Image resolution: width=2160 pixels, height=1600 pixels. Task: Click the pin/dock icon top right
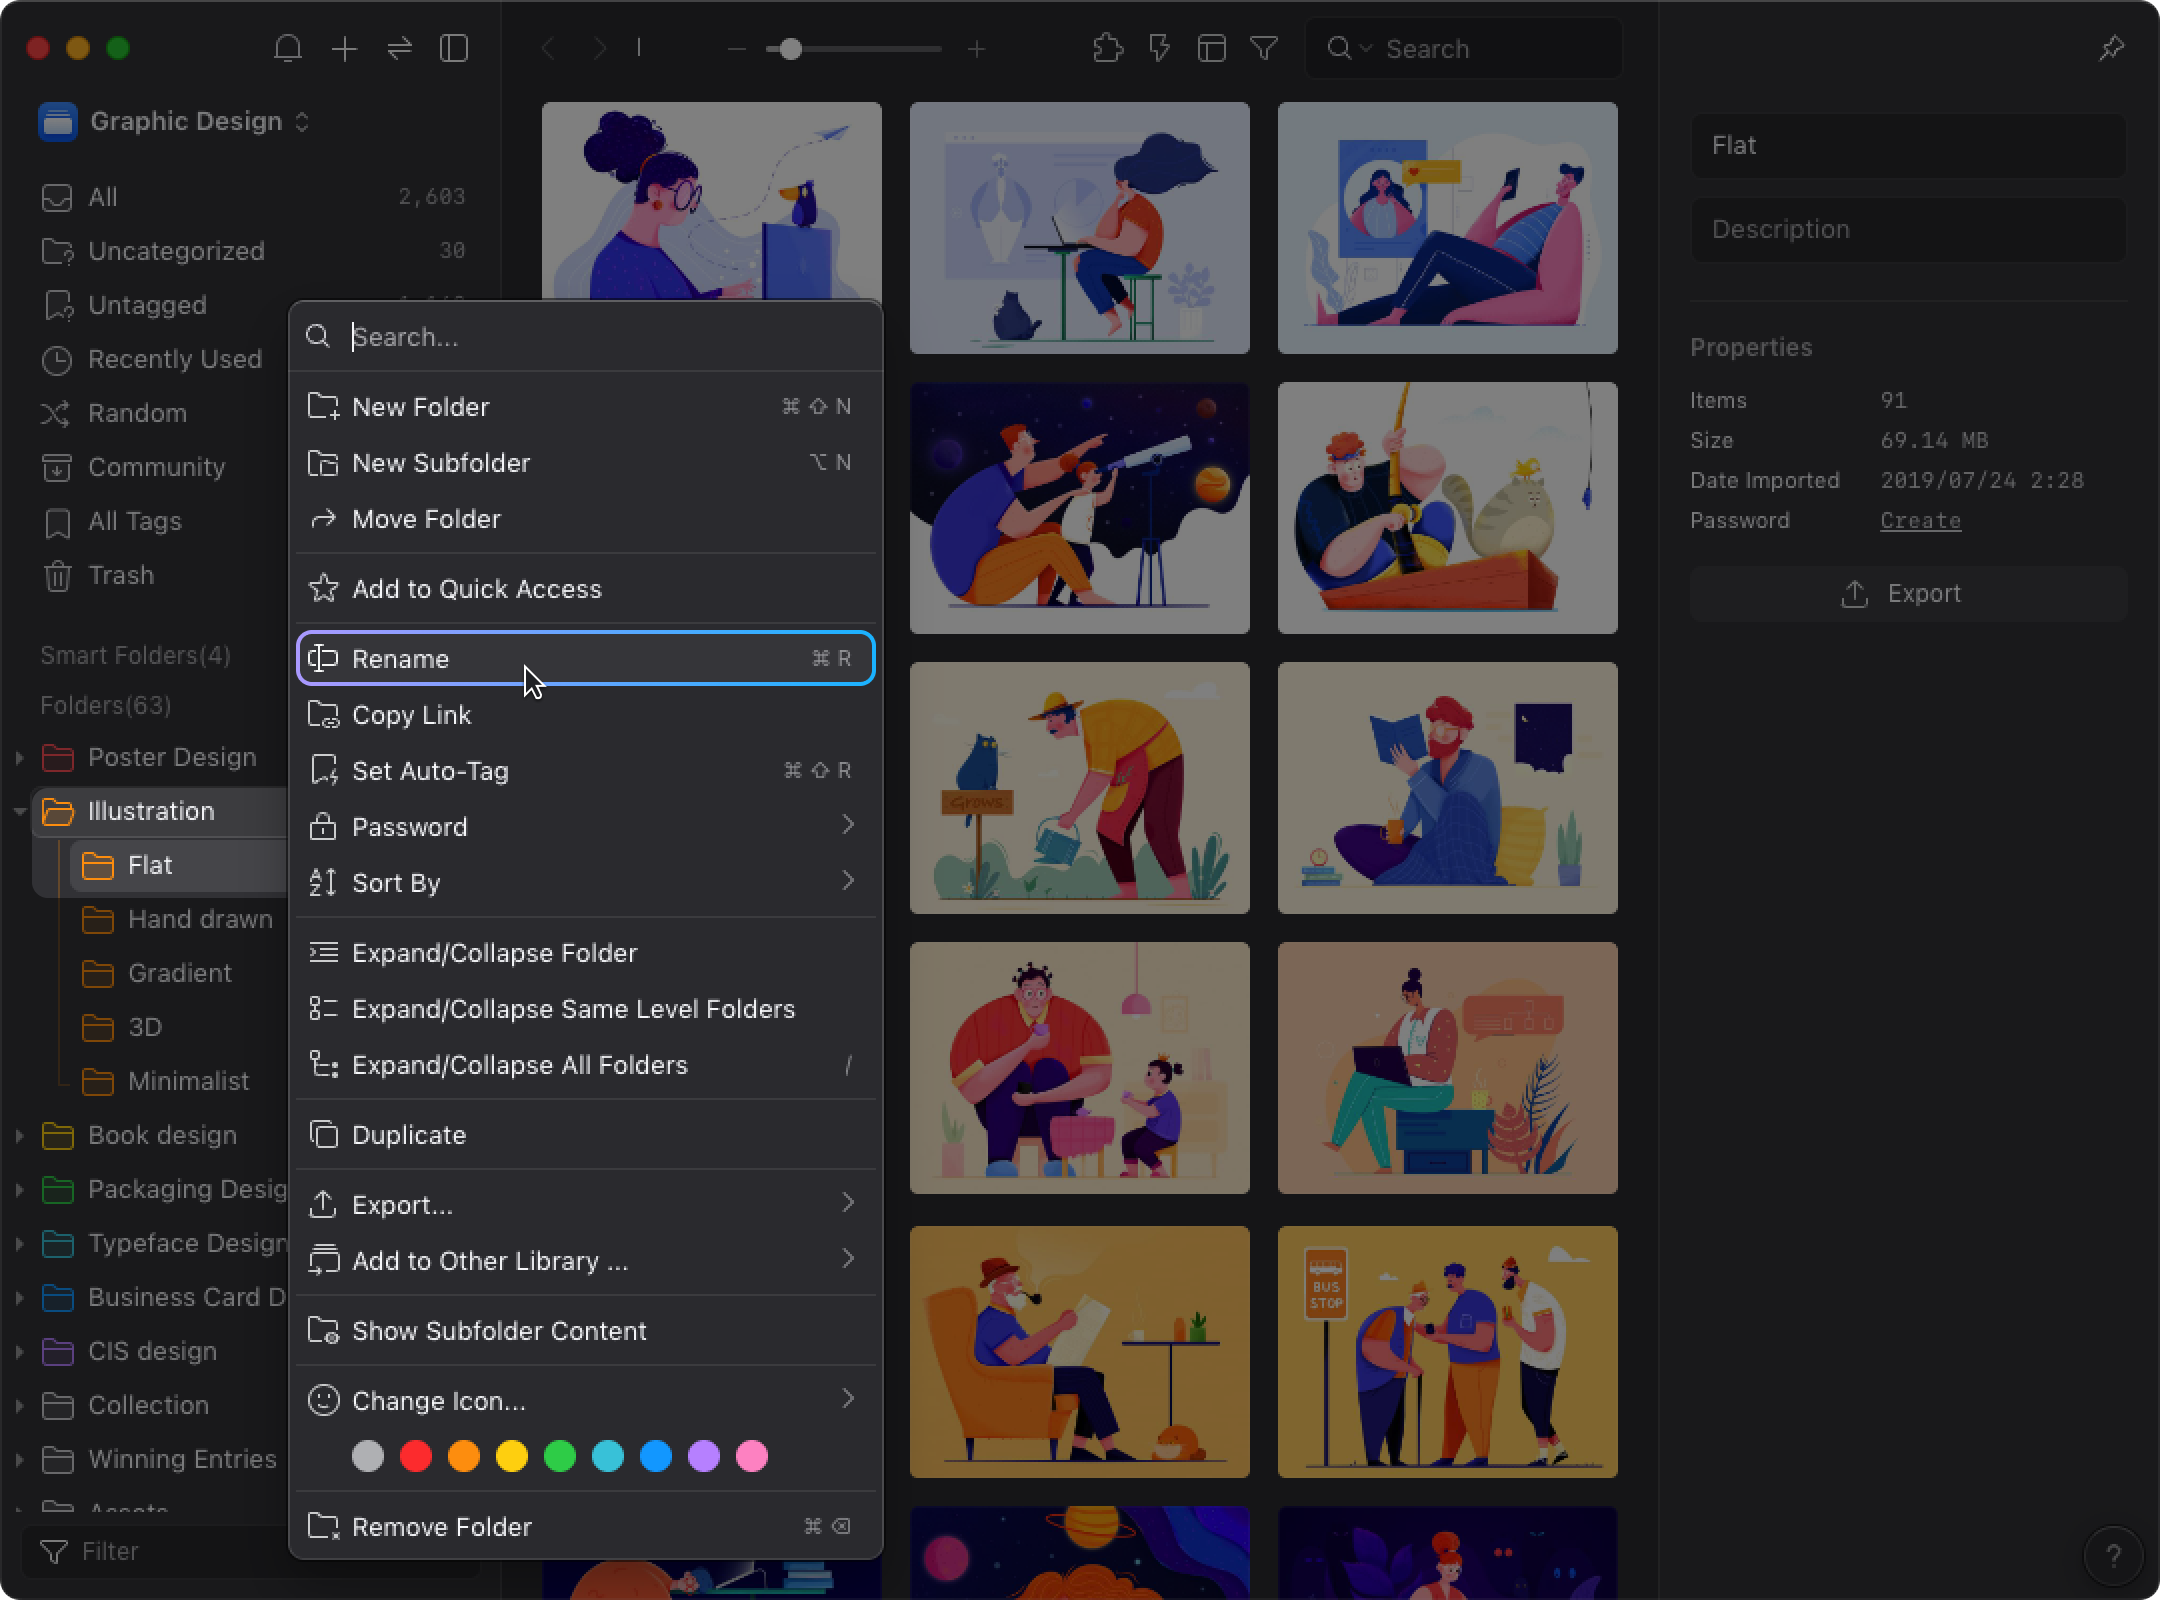(2113, 47)
